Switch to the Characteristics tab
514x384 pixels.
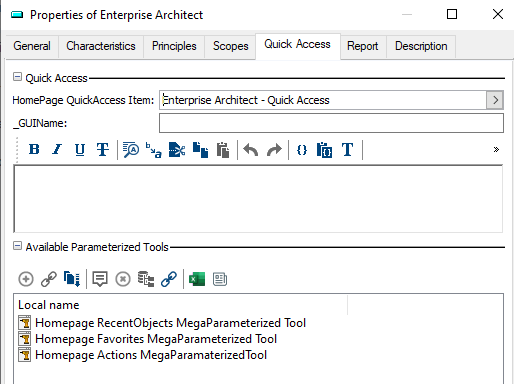[x=101, y=46]
